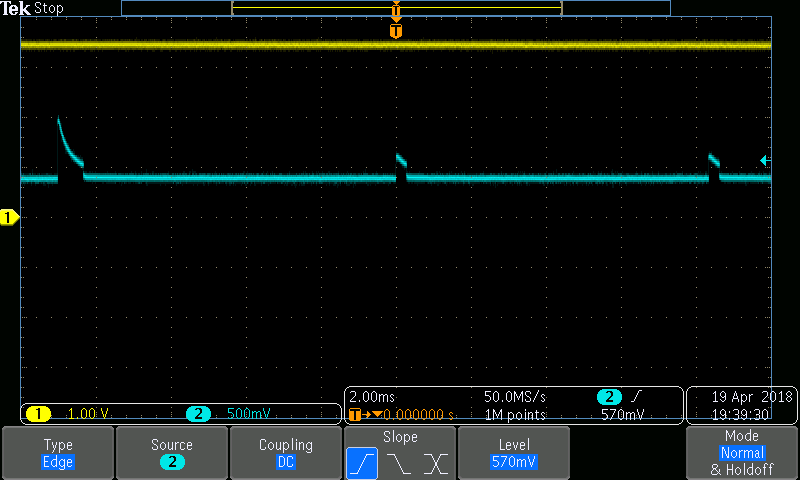800x480 pixels.
Task: Open the trigger Source selection
Action: tap(172, 453)
